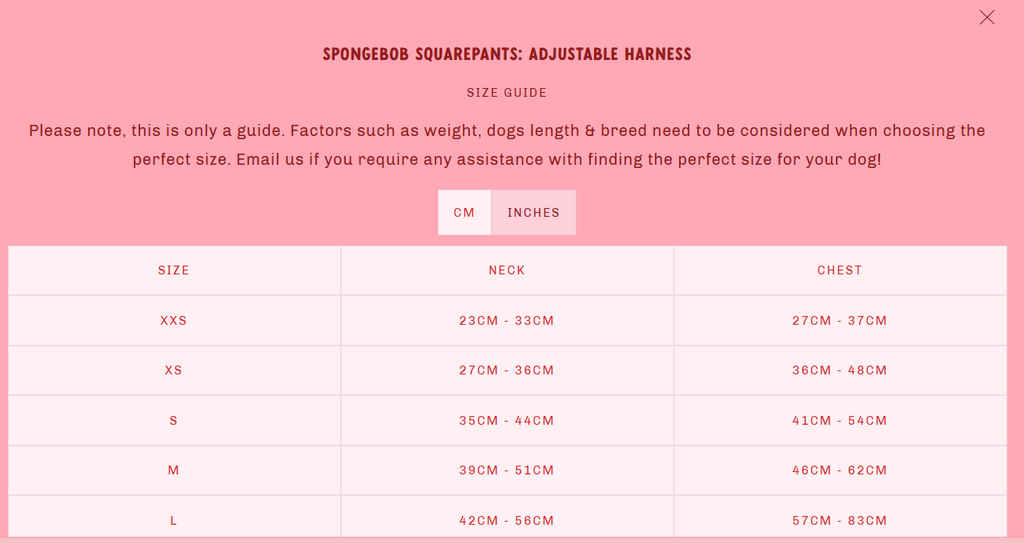The width and height of the screenshot is (1024, 544).
Task: Select the L size row label
Action: click(x=174, y=520)
